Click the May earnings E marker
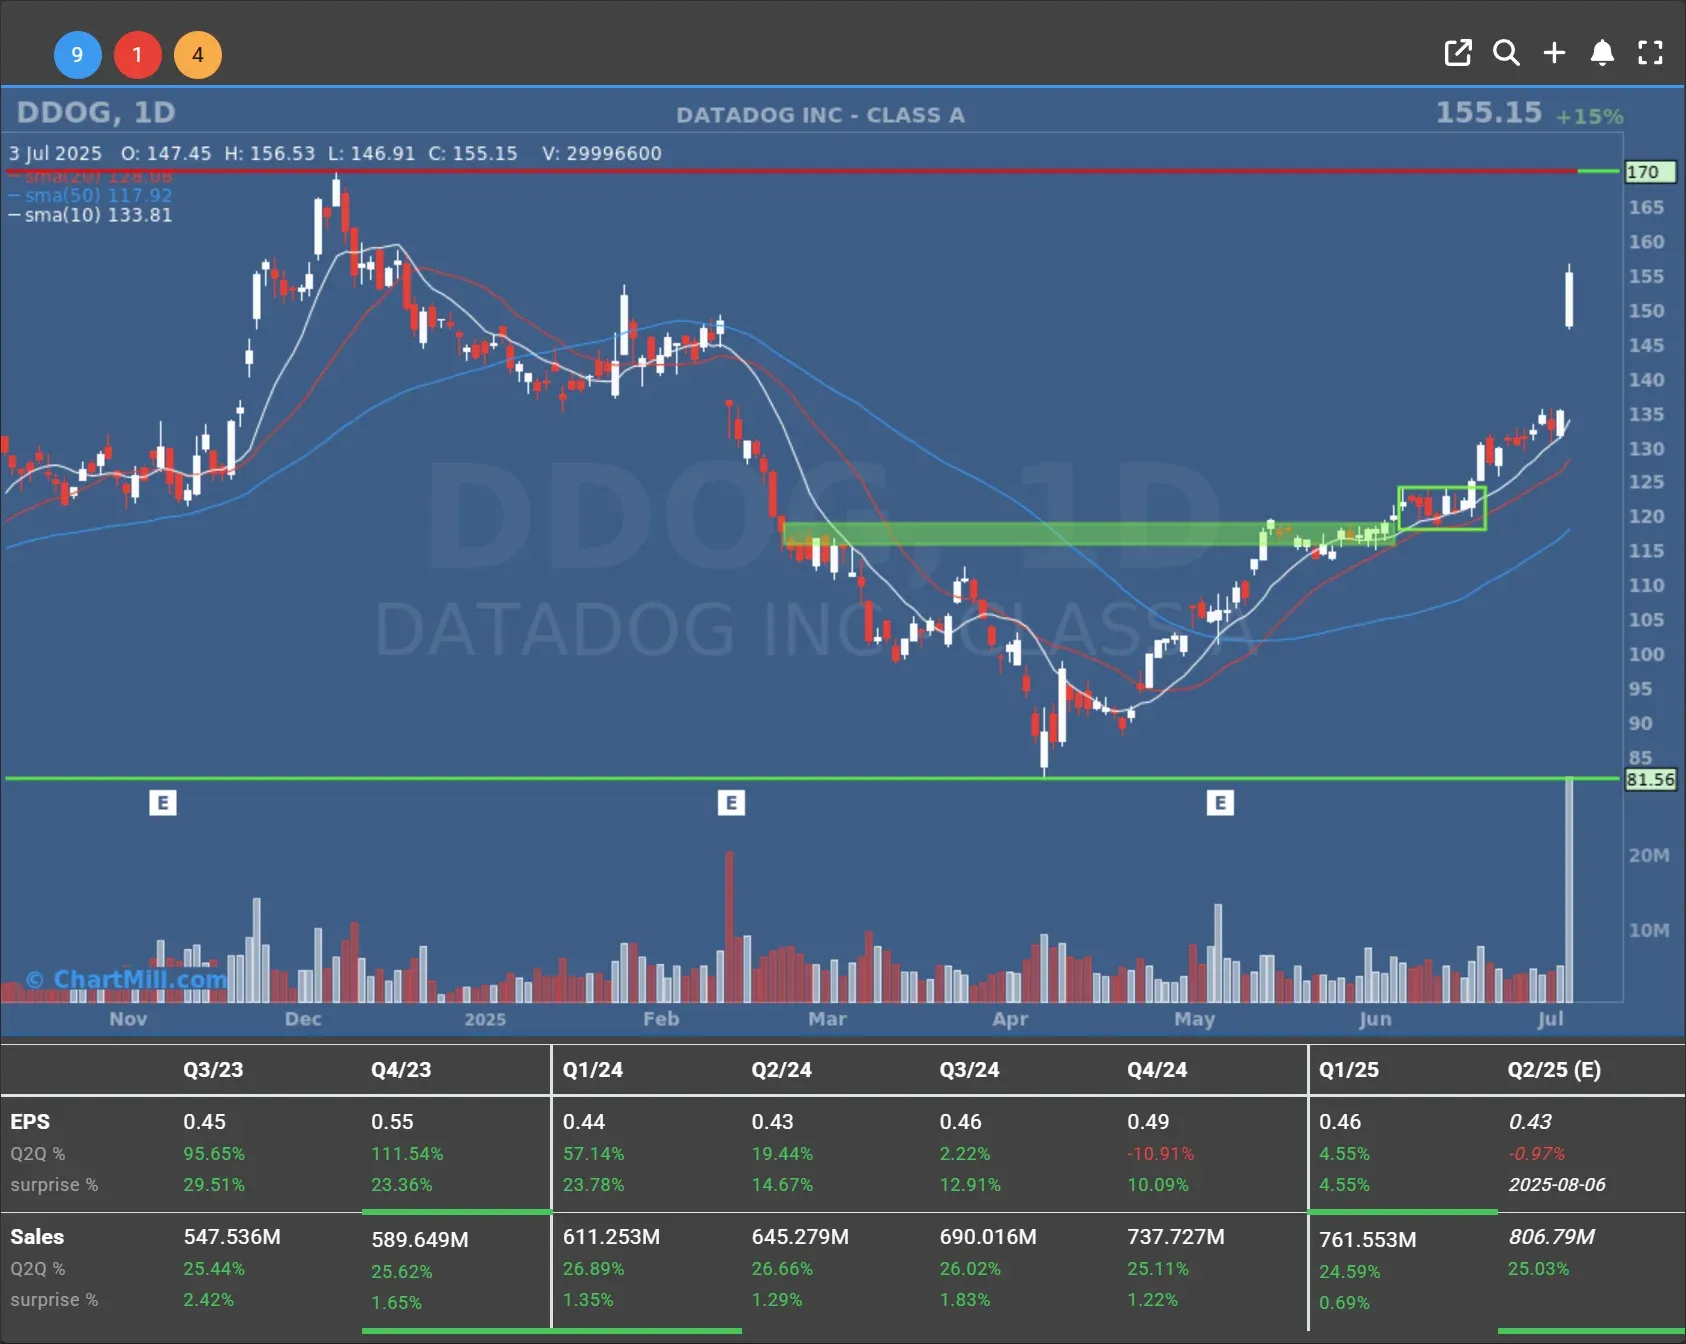Screen dimensions: 1686x1344 point(1220,802)
